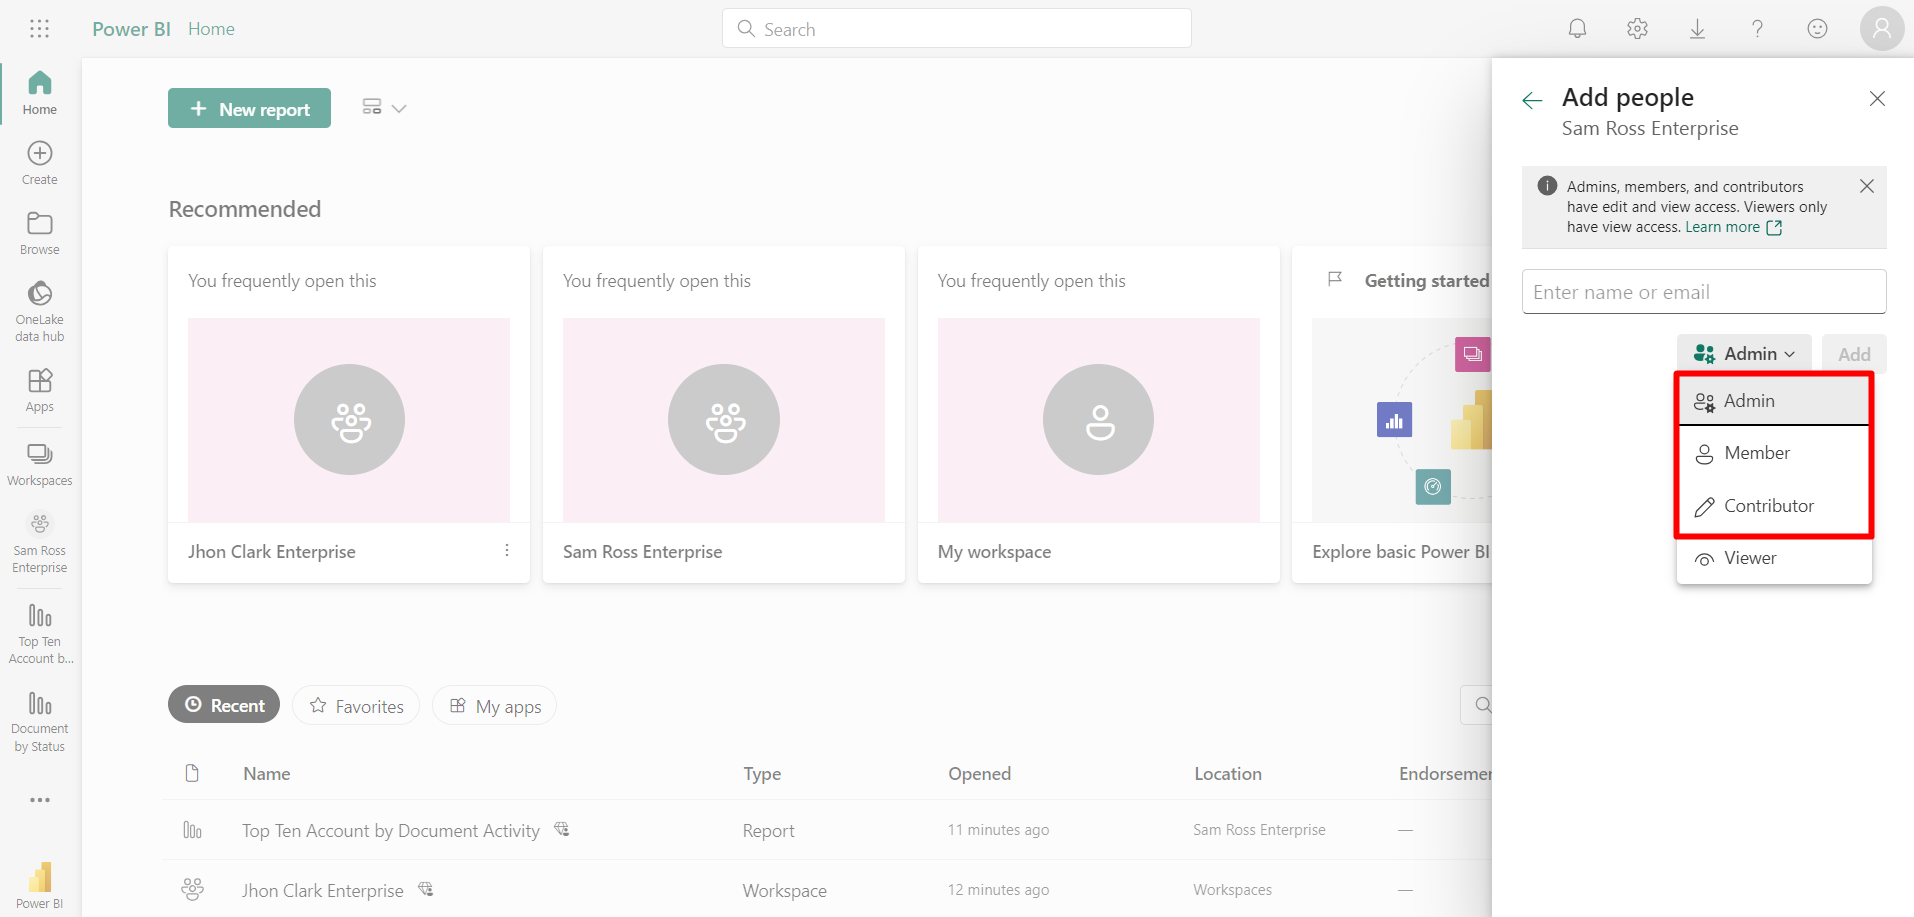Screen dimensions: 1914x917
Task: Open Browse in the sidebar
Action: tap(40, 233)
